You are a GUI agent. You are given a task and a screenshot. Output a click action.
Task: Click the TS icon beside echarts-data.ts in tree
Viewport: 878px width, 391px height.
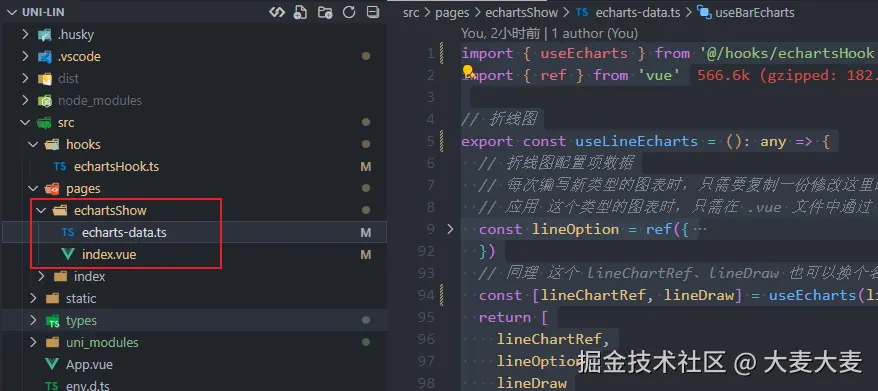[68, 232]
